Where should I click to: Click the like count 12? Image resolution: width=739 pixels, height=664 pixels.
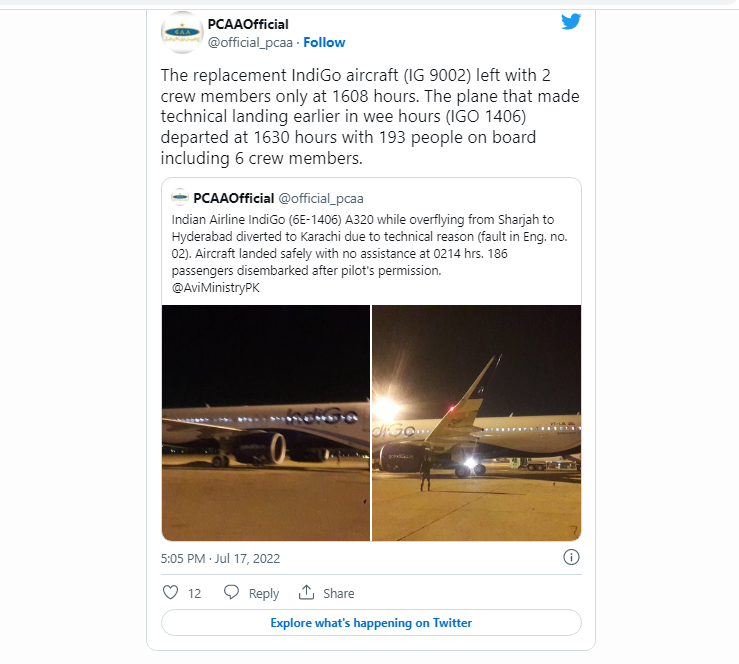(194, 593)
